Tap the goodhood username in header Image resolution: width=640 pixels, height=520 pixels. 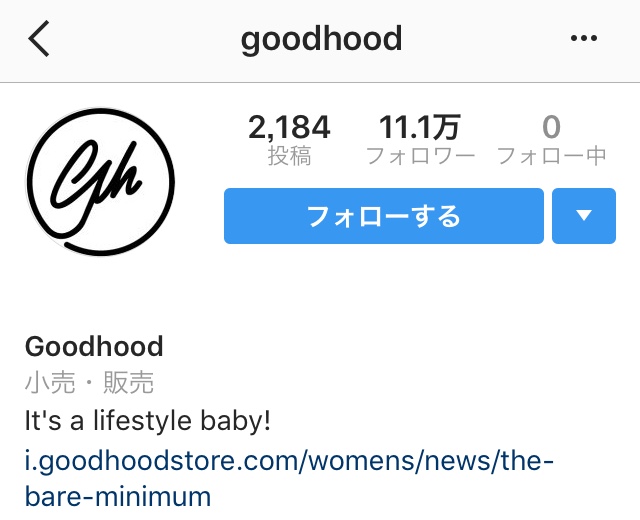[322, 39]
